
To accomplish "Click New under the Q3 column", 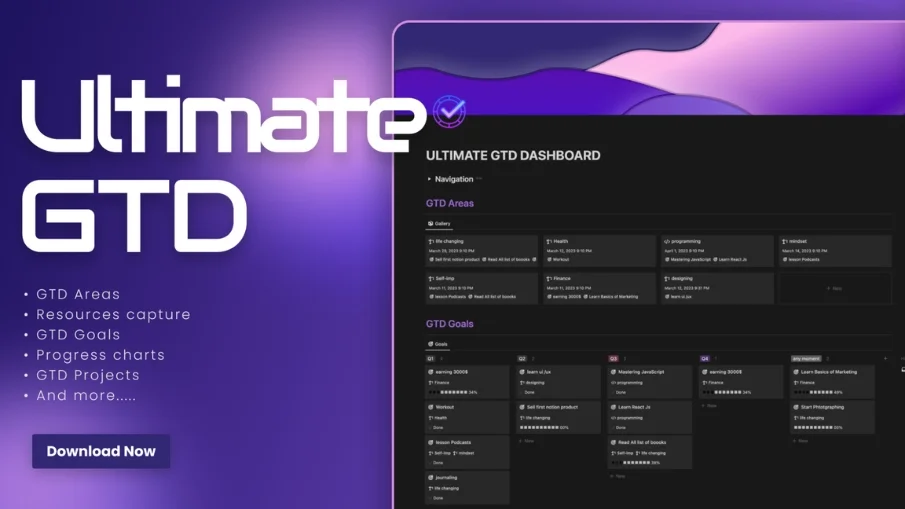I will pyautogui.click(x=618, y=476).
